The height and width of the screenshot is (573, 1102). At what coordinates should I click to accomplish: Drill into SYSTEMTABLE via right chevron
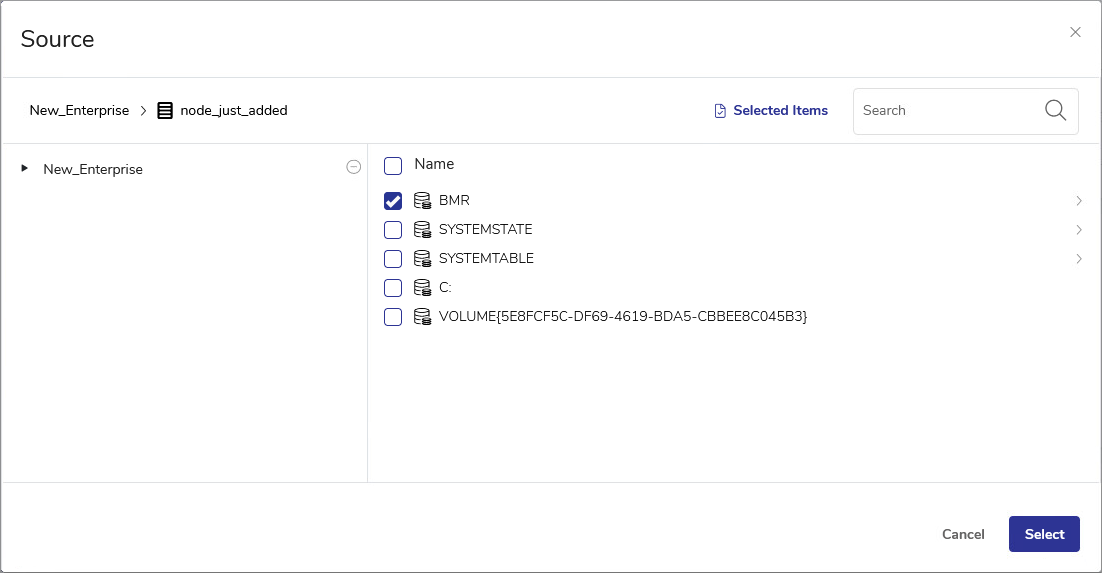1079,259
